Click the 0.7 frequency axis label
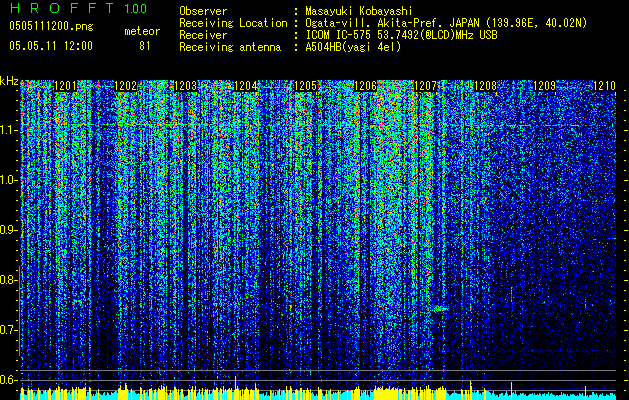 (x=9, y=330)
